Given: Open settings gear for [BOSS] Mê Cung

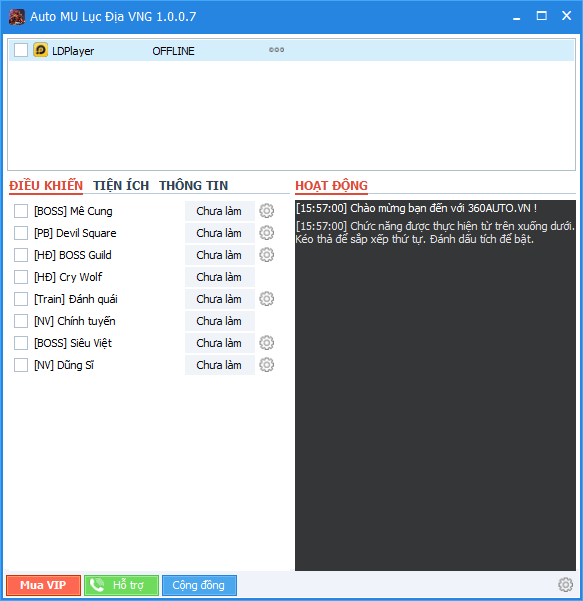Looking at the screenshot, I should [x=266, y=211].
